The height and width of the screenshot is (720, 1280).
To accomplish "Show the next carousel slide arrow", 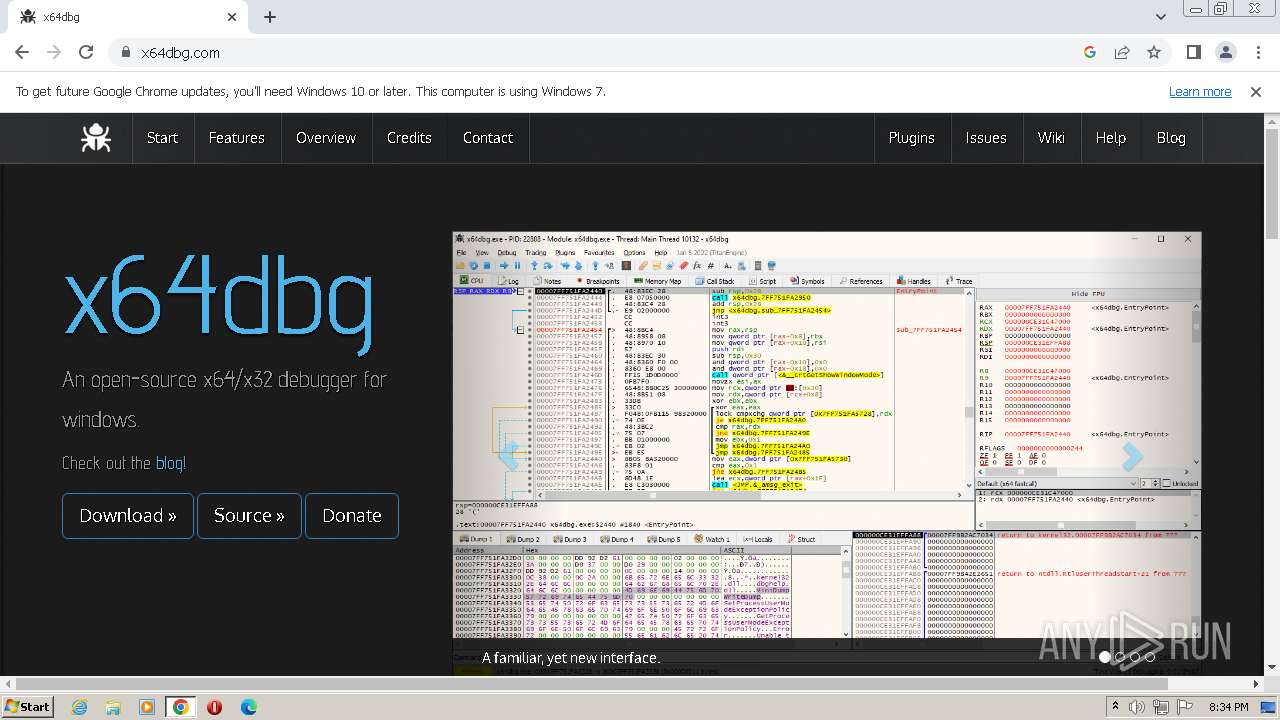I will click(x=1132, y=455).
